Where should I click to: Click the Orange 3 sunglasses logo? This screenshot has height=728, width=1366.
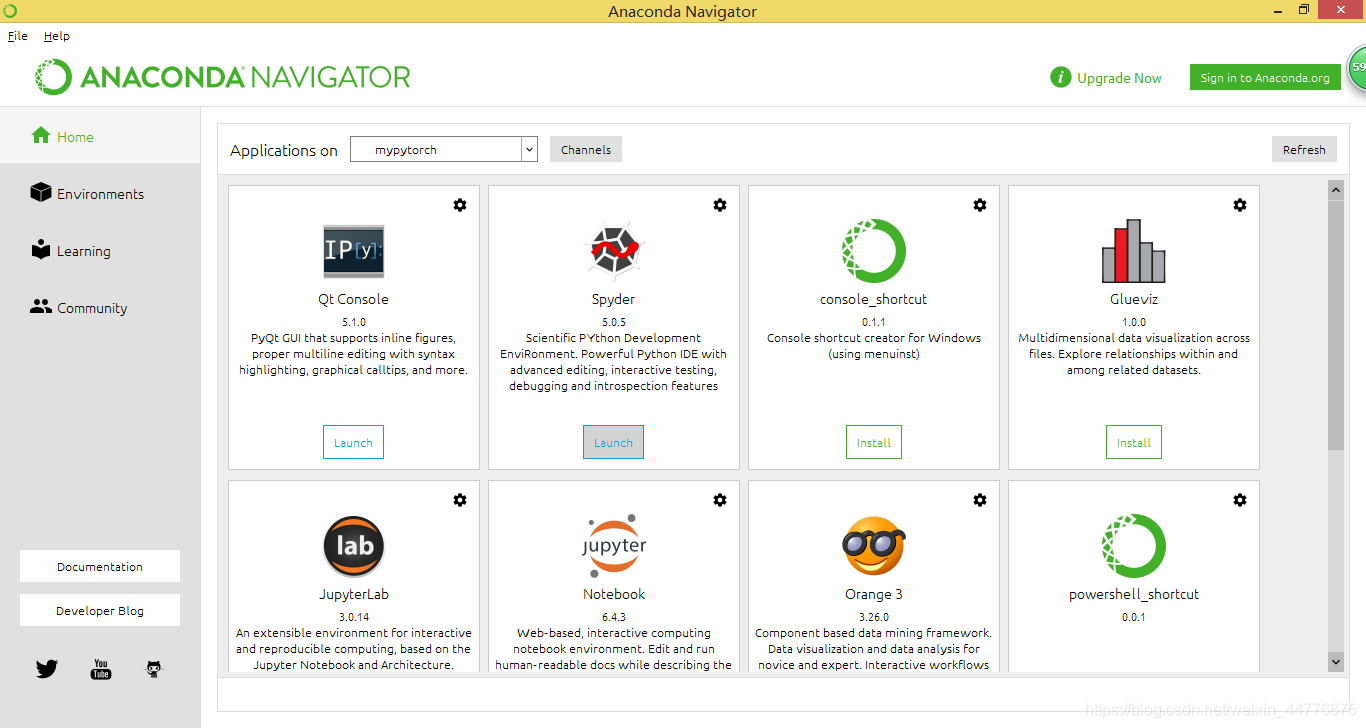click(x=873, y=546)
